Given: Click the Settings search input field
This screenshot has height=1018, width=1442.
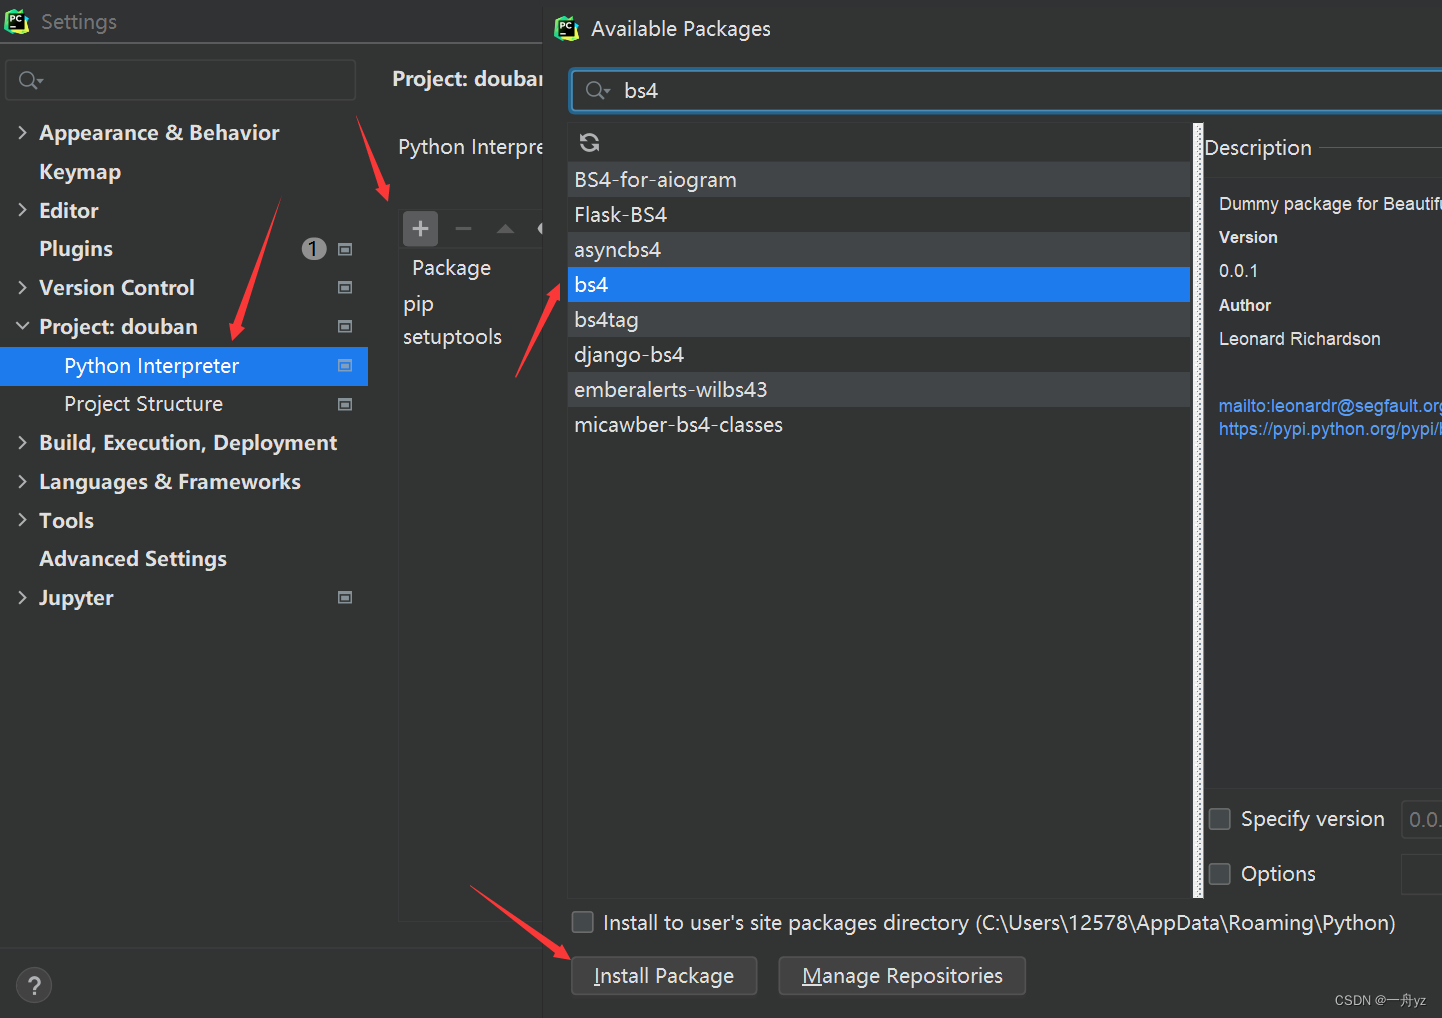Looking at the screenshot, I should pos(181,80).
